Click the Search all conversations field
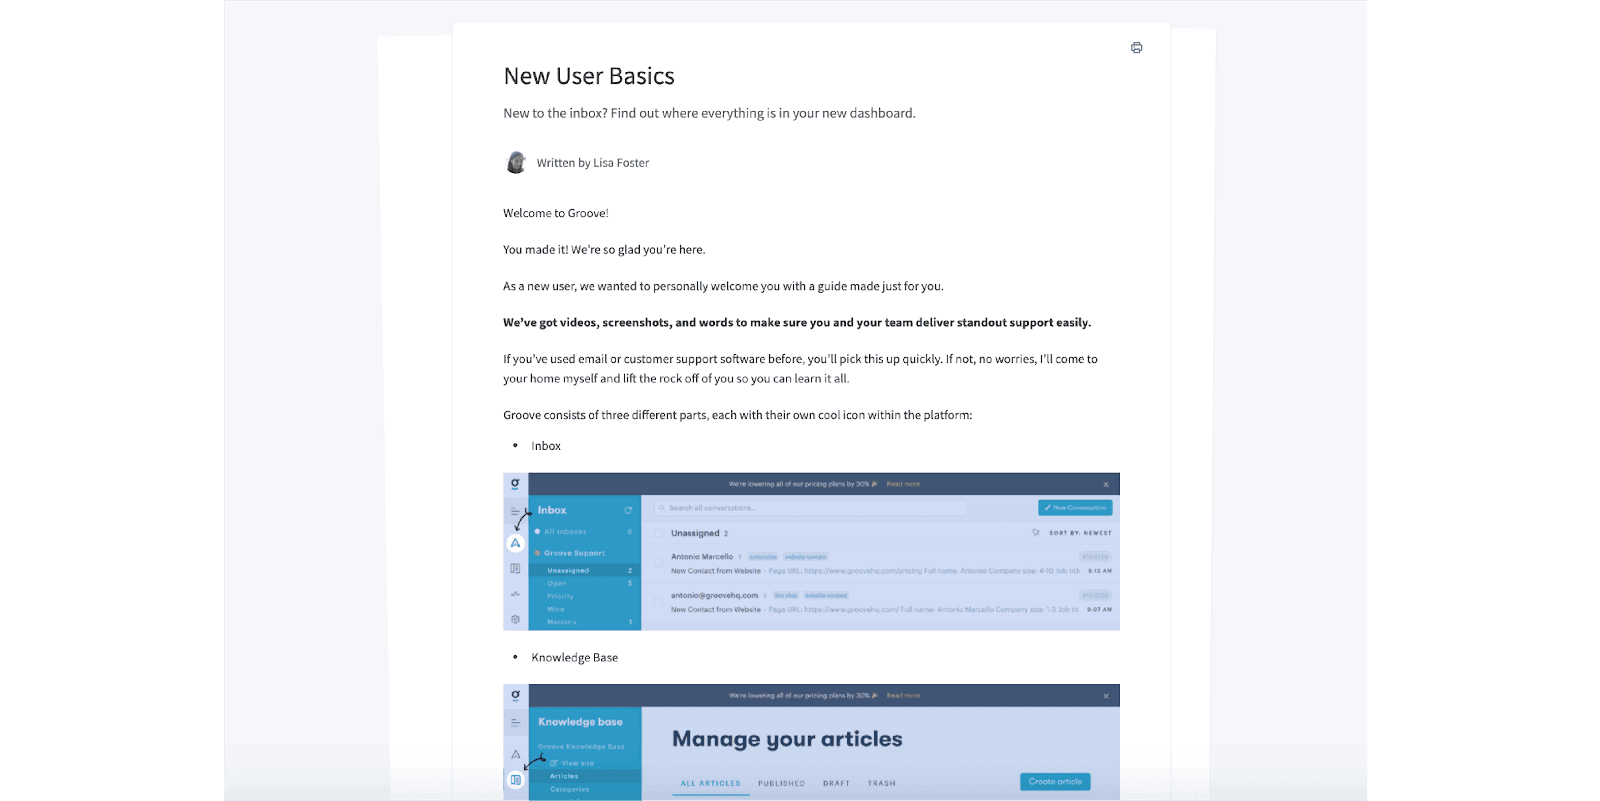 coord(810,508)
